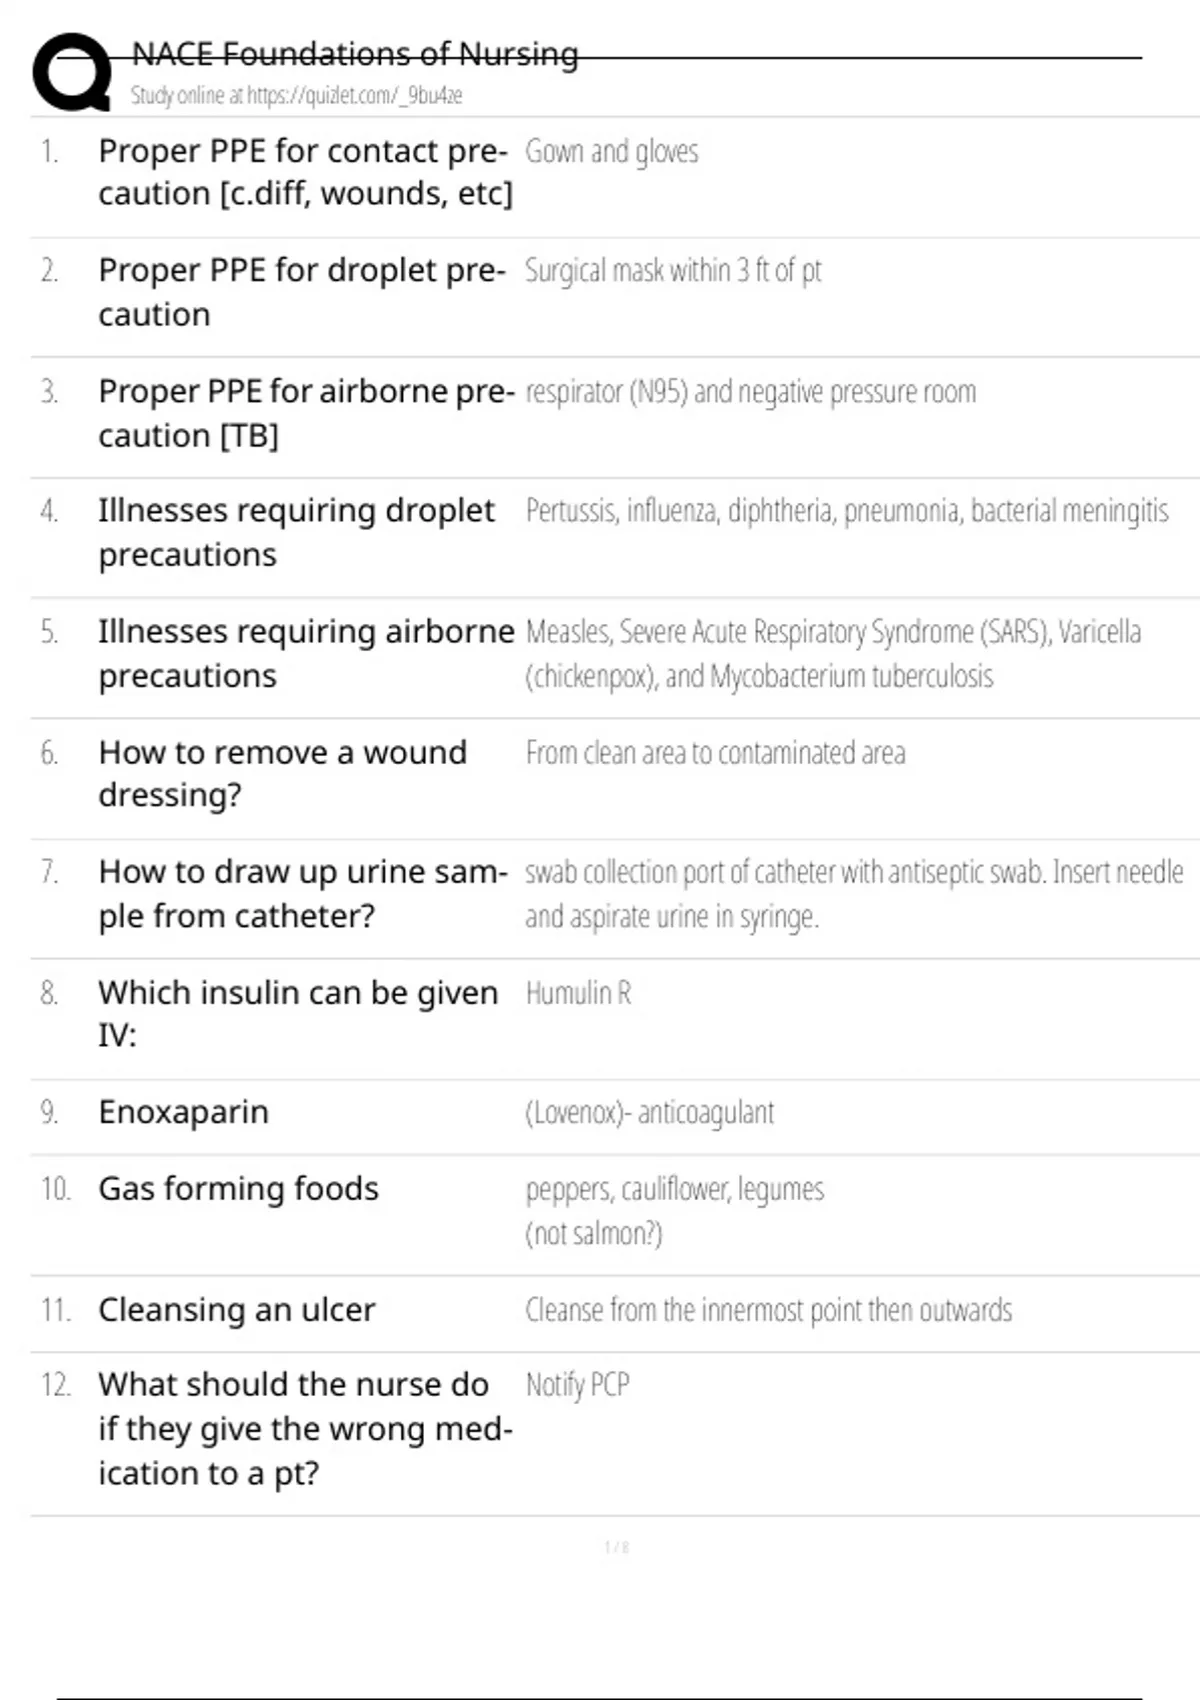Click the Enoxaparin term
The width and height of the screenshot is (1200, 1700).
(183, 1112)
